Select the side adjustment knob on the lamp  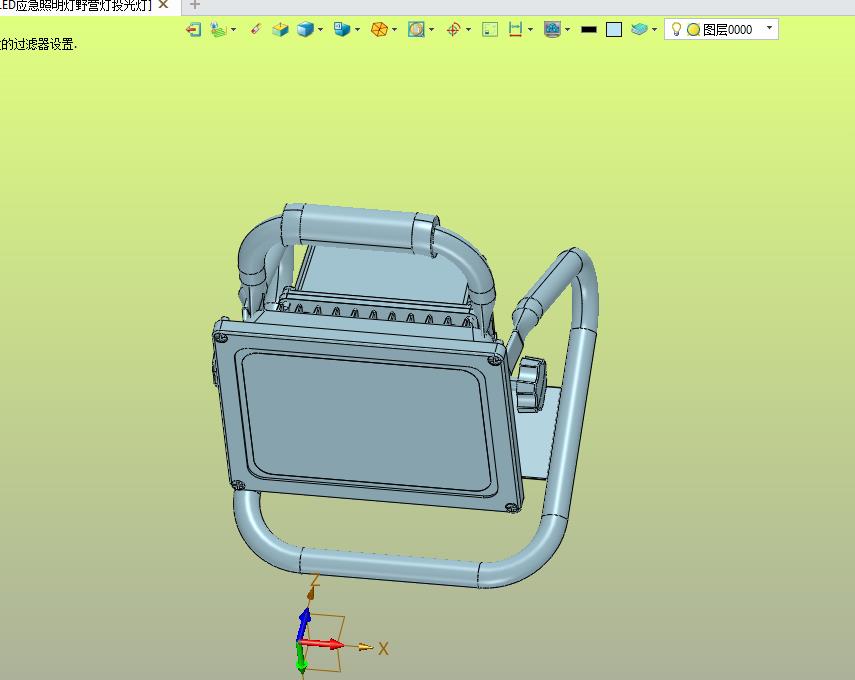[x=530, y=384]
